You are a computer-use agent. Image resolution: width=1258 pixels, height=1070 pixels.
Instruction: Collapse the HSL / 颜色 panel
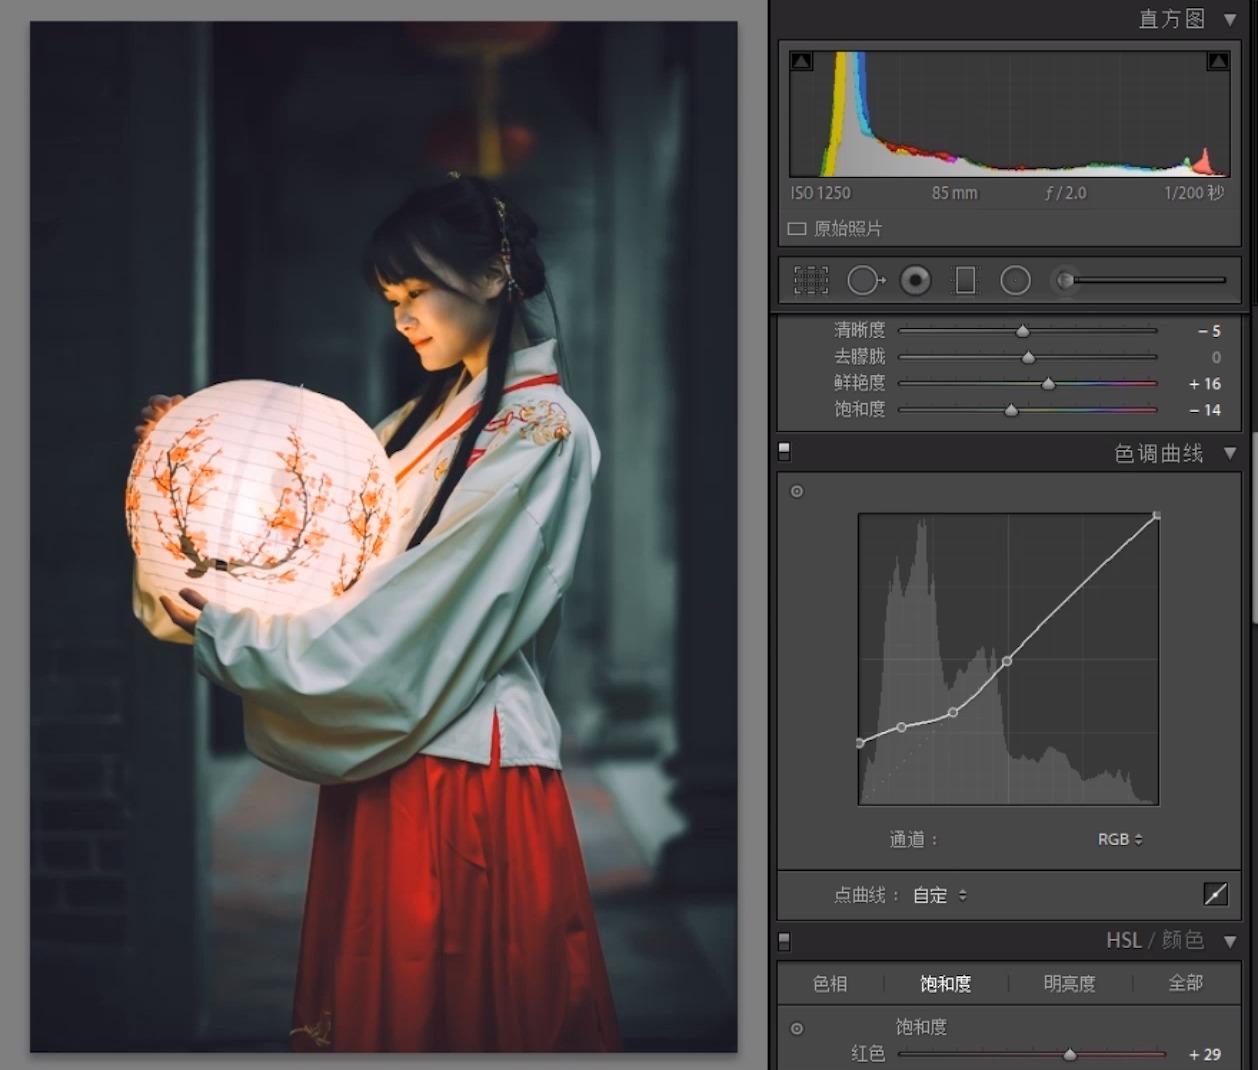coord(1230,941)
